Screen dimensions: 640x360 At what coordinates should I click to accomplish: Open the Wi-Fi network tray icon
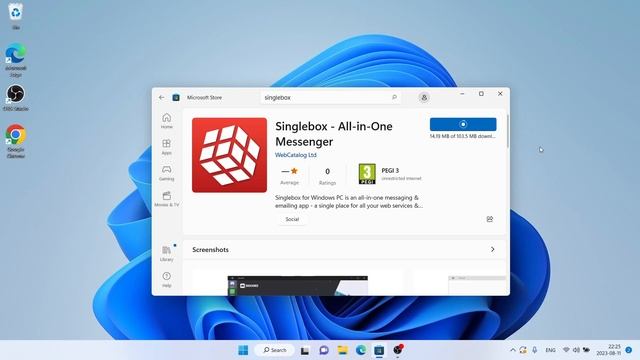pos(566,350)
